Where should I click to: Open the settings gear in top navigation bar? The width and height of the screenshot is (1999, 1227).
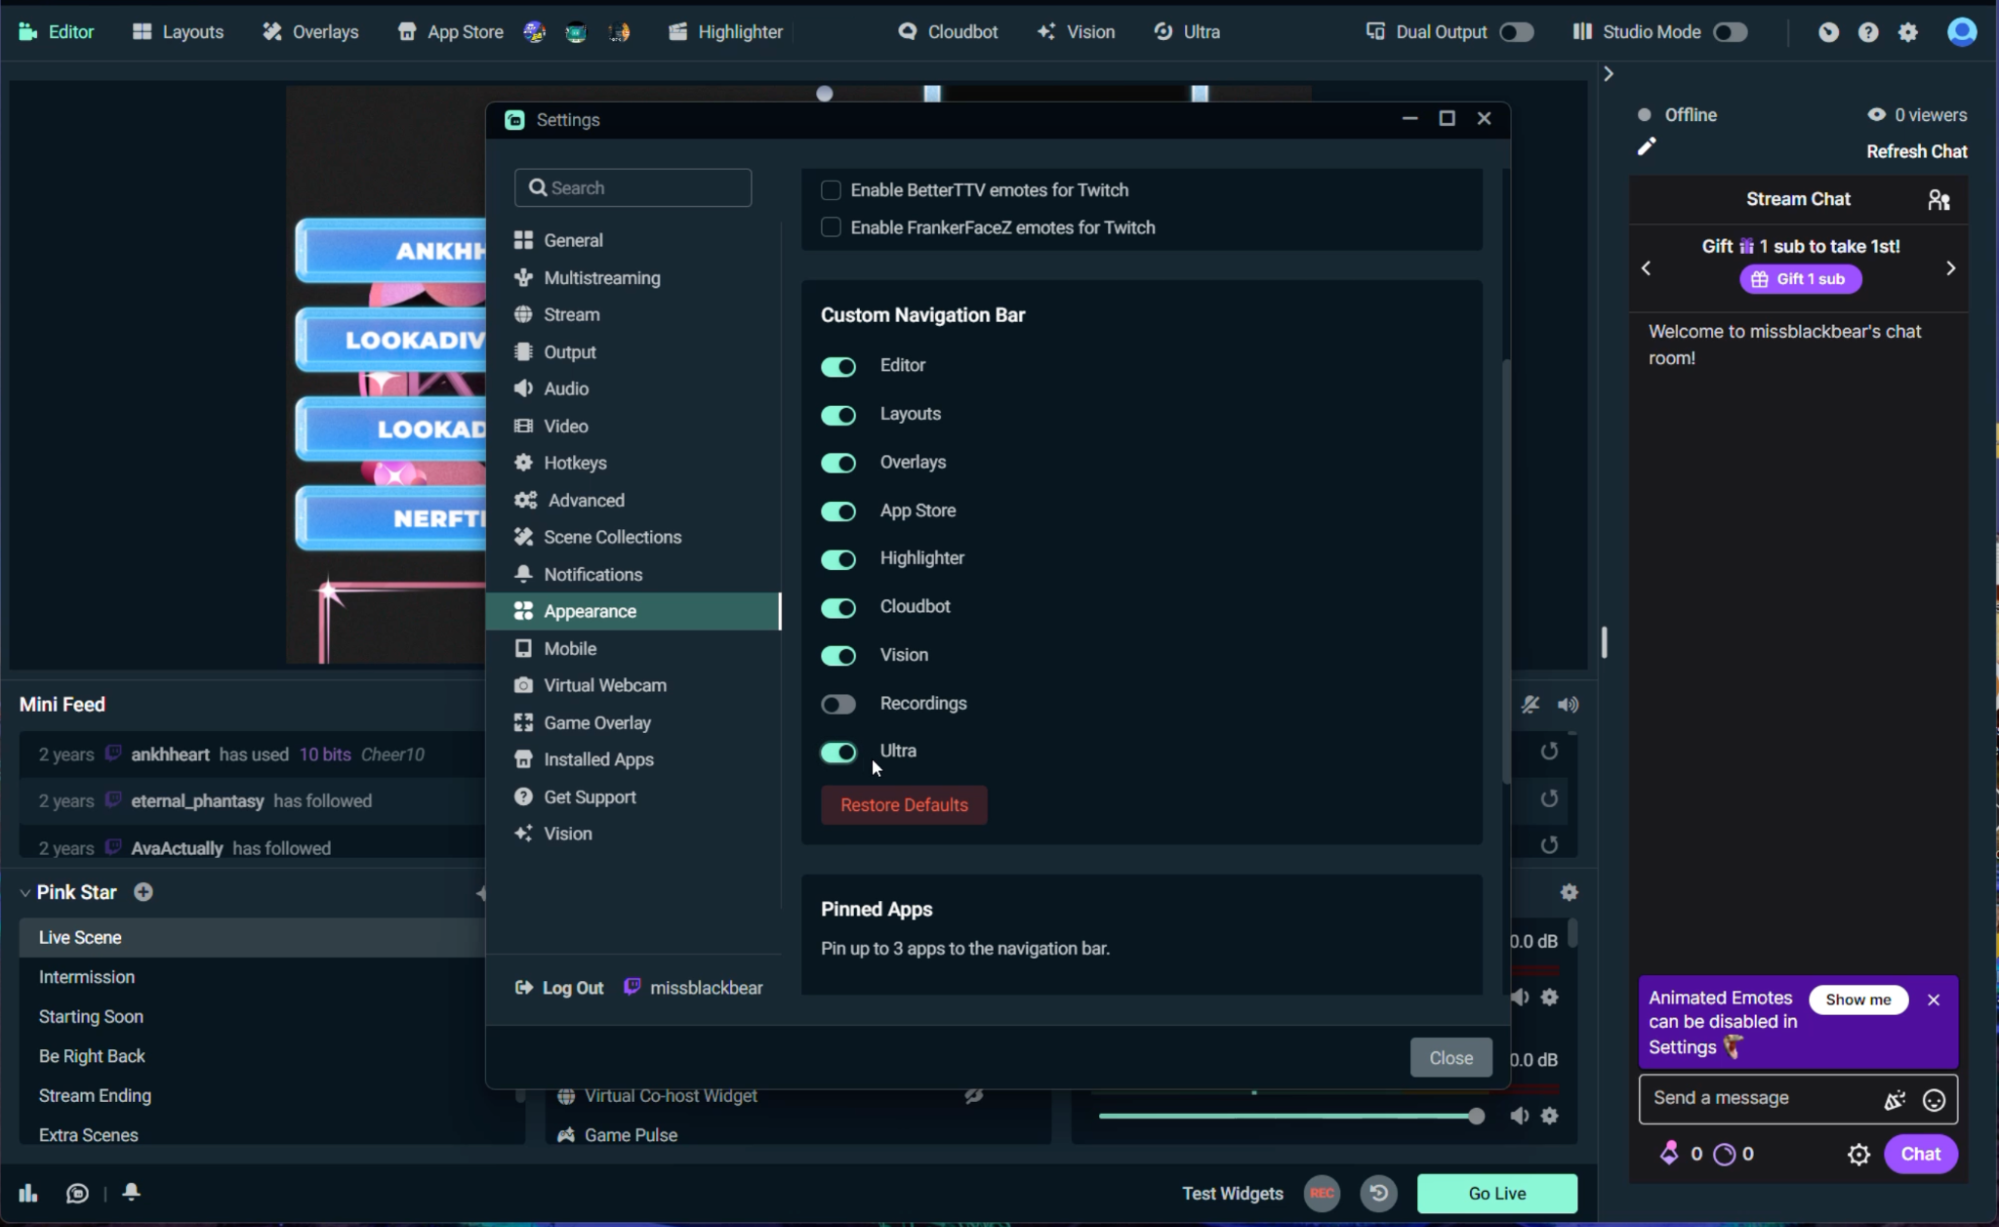[x=1908, y=32]
